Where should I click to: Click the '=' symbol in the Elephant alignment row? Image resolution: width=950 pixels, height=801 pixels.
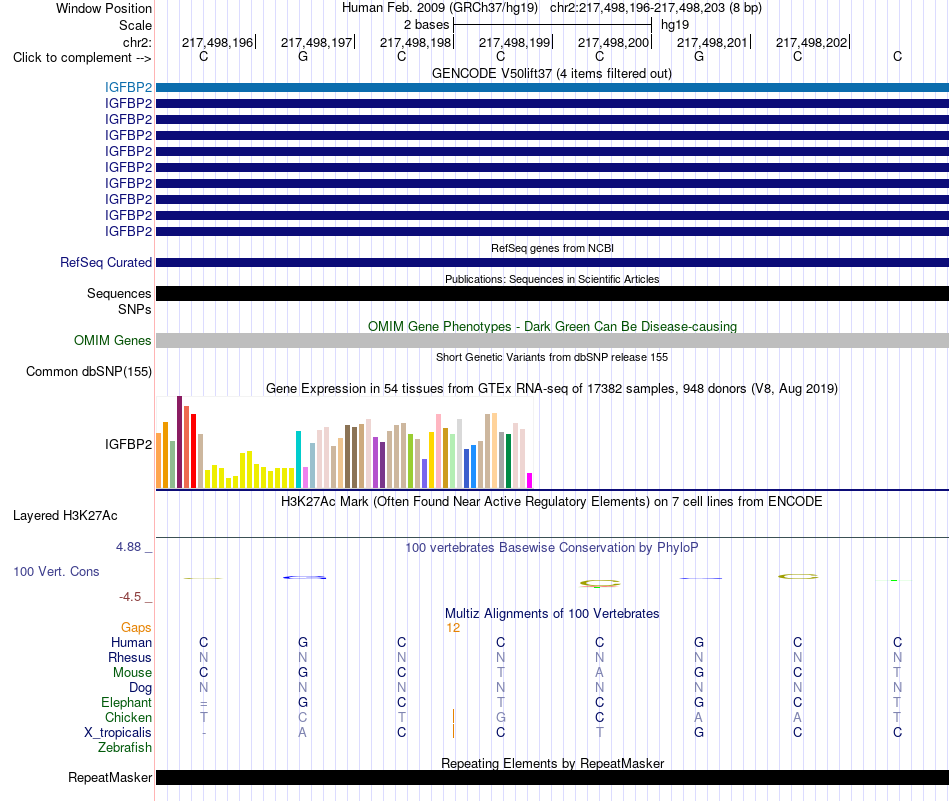(x=204, y=703)
